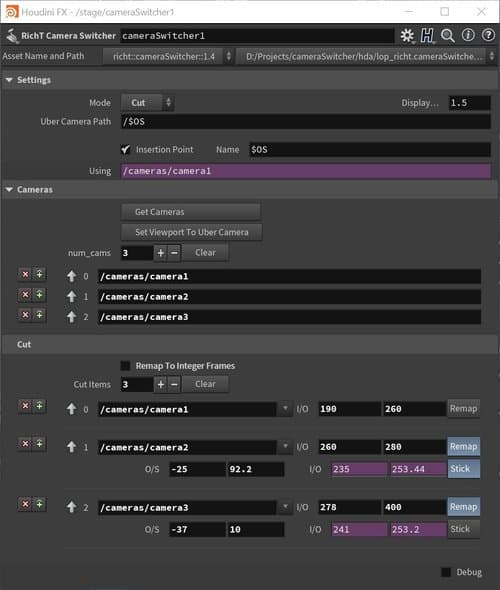Screen dimensions: 500x590
Task: Click the Uber Camera Path input field
Action: (305, 122)
